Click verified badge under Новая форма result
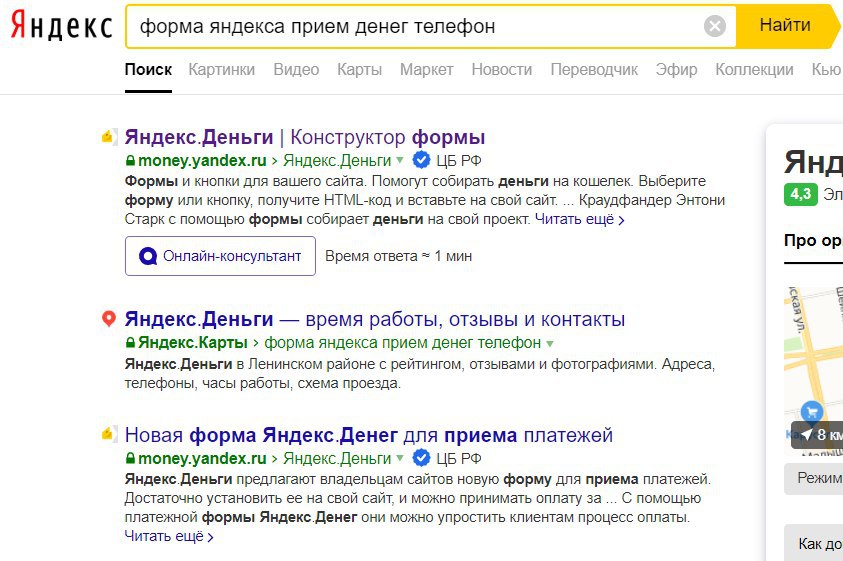Screen dimensions: 843x561 coord(421,458)
